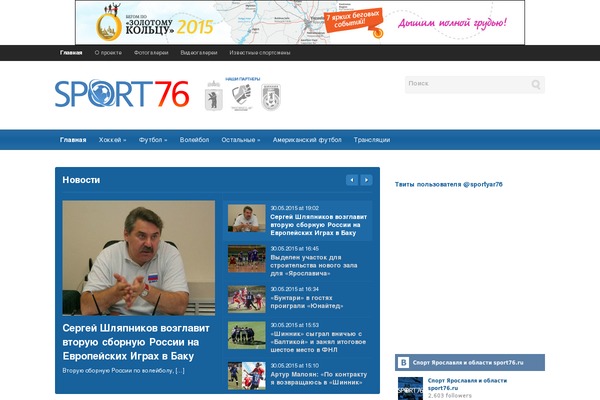The image size is (600, 400).
Task: Open Видеогалереи page
Action: tap(199, 53)
